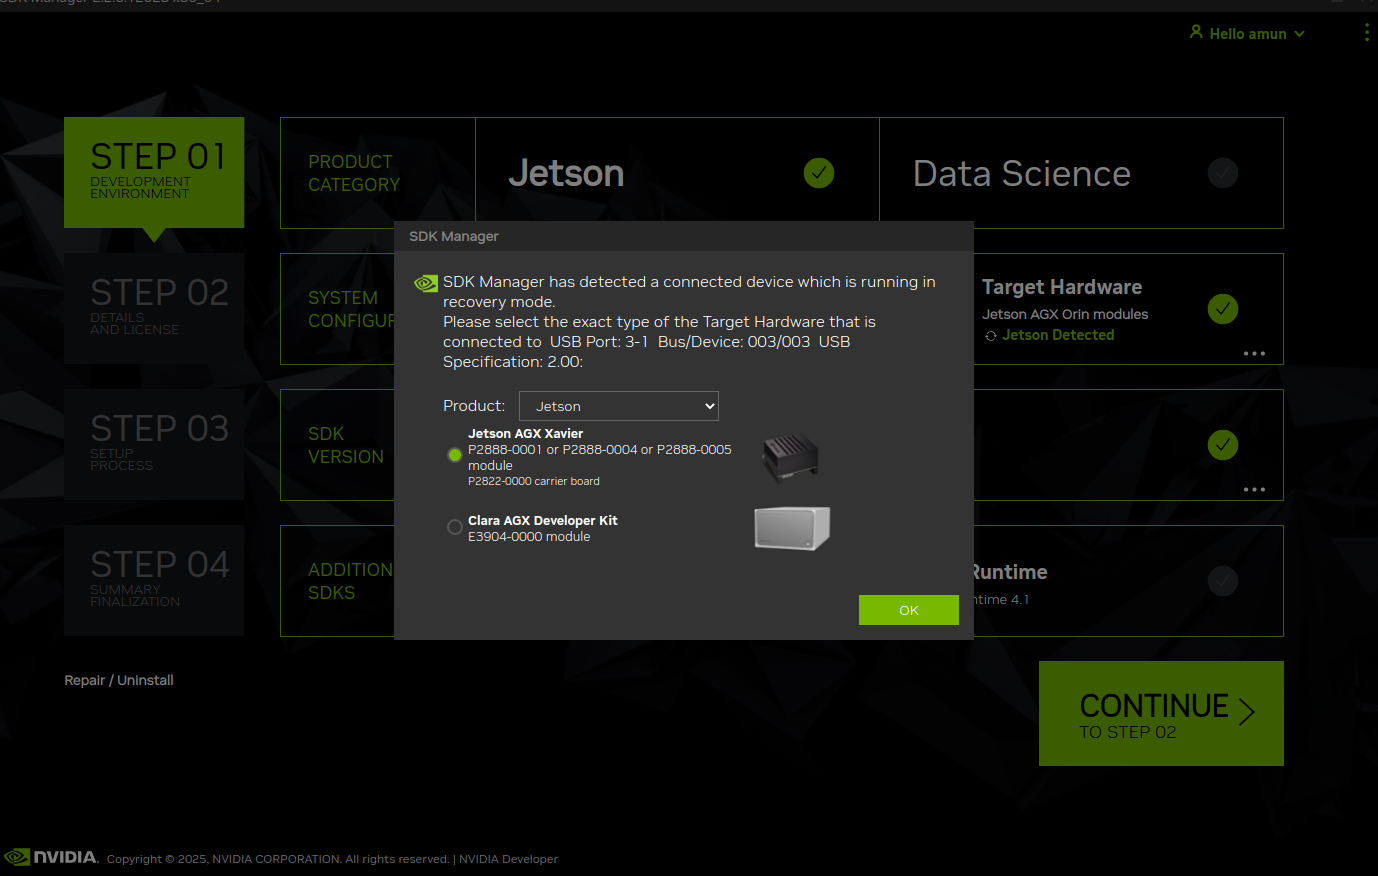Open the Target Hardware three-dots options
This screenshot has width=1378, height=876.
(x=1254, y=353)
